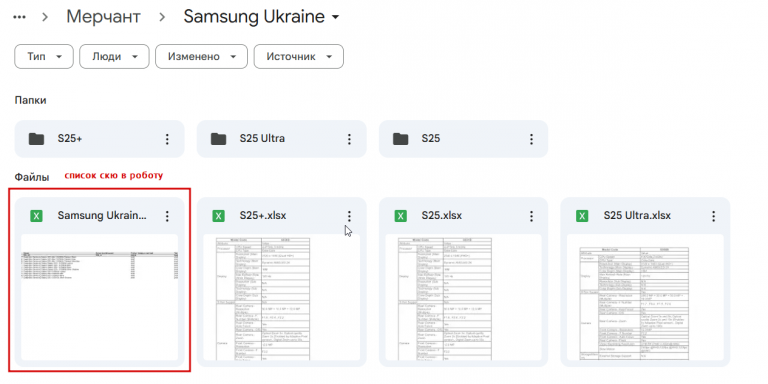Screen dimensions: 768x384
Task: Open three-dot menu of S25+.xlsx file
Action: coord(349,216)
